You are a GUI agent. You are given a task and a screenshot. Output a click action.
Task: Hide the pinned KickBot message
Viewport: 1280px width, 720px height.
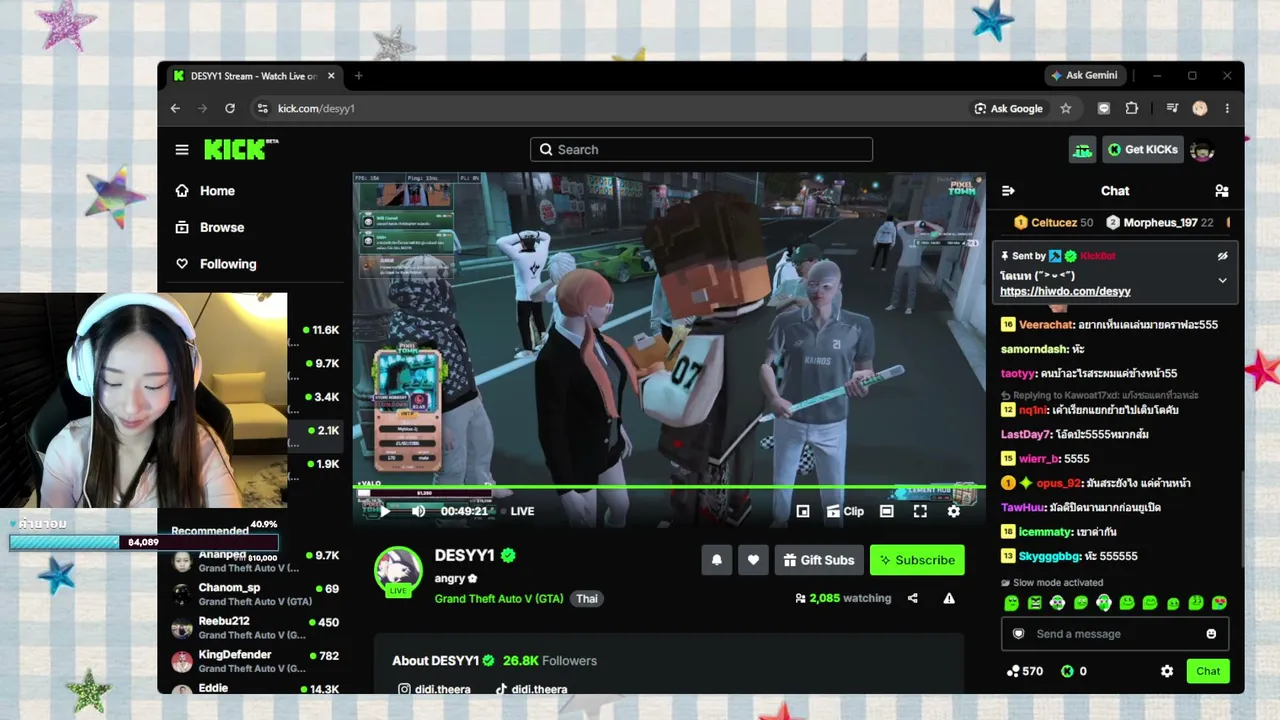(1222, 256)
